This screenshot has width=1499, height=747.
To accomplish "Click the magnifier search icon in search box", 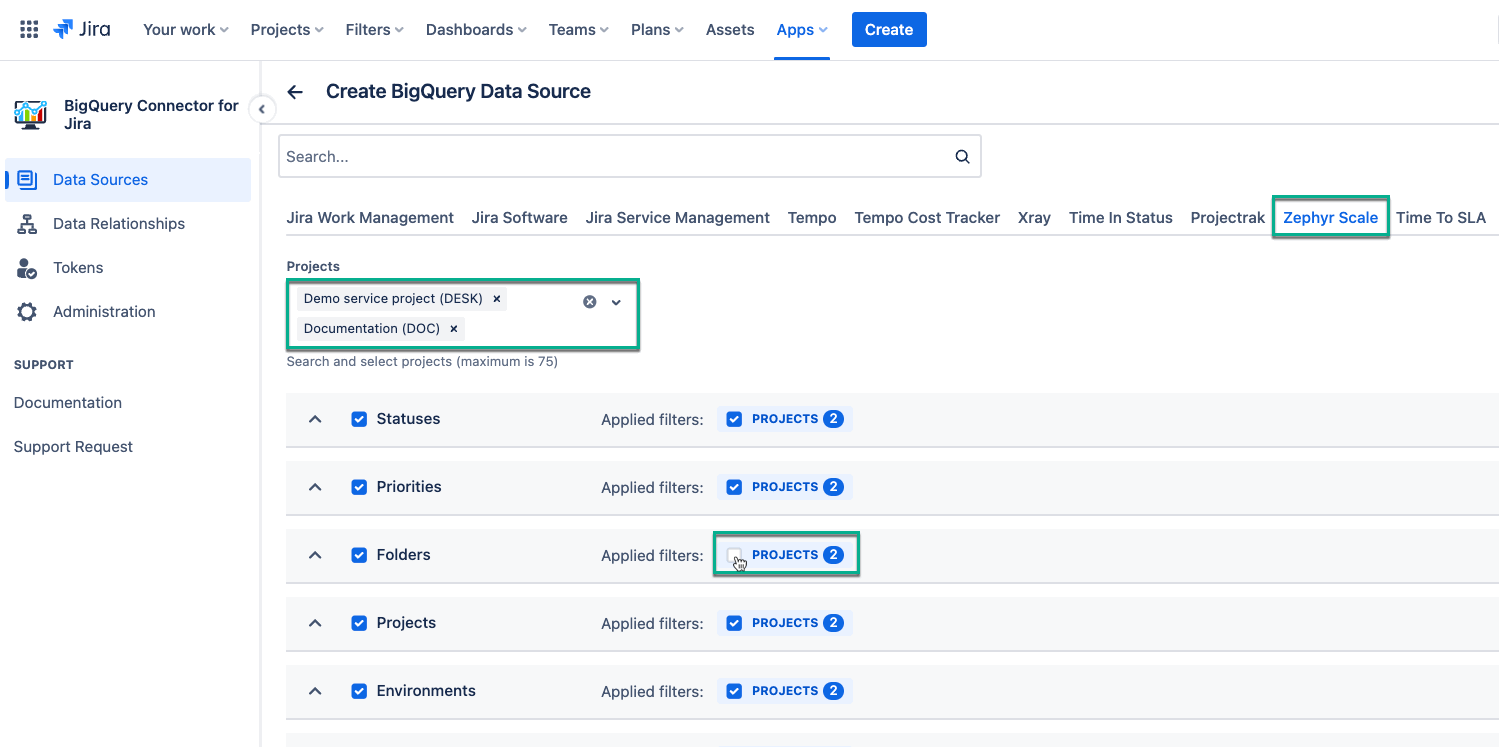I will (x=962, y=157).
